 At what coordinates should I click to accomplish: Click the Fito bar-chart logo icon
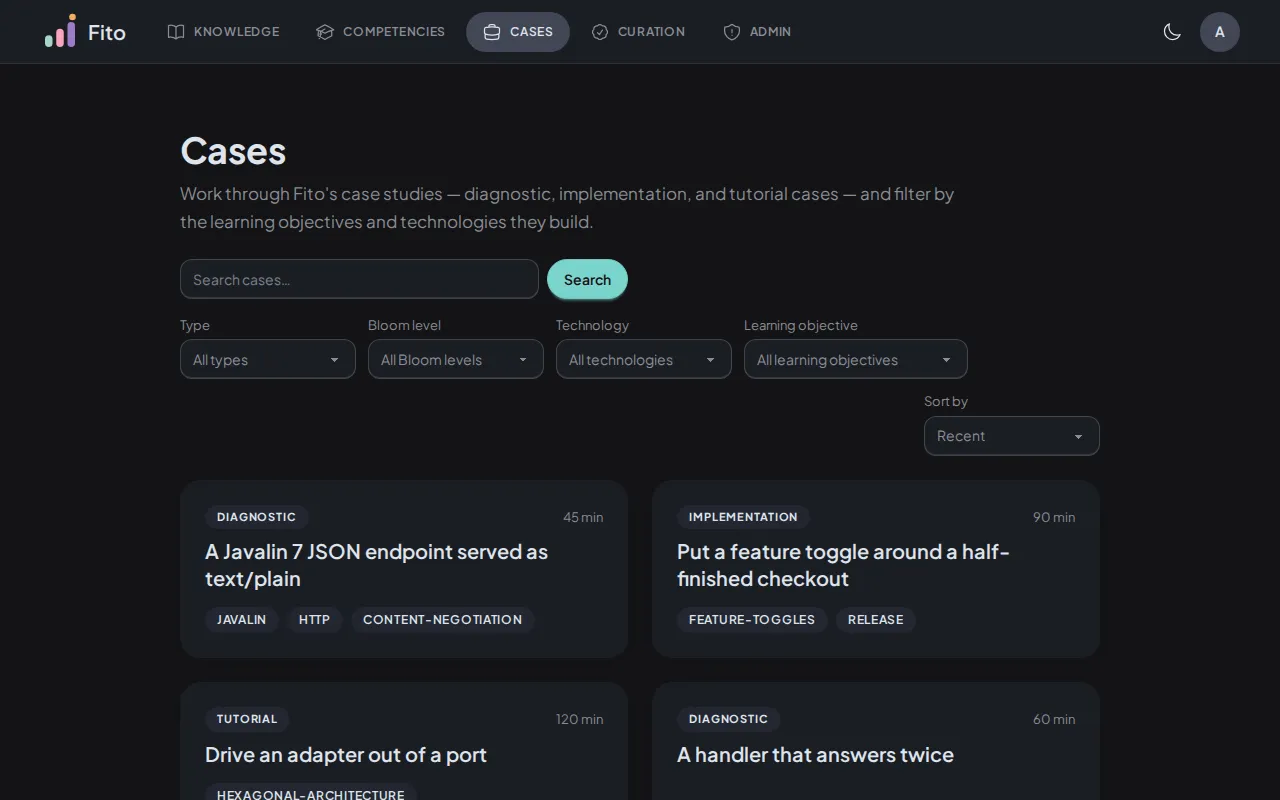pyautogui.click(x=60, y=31)
